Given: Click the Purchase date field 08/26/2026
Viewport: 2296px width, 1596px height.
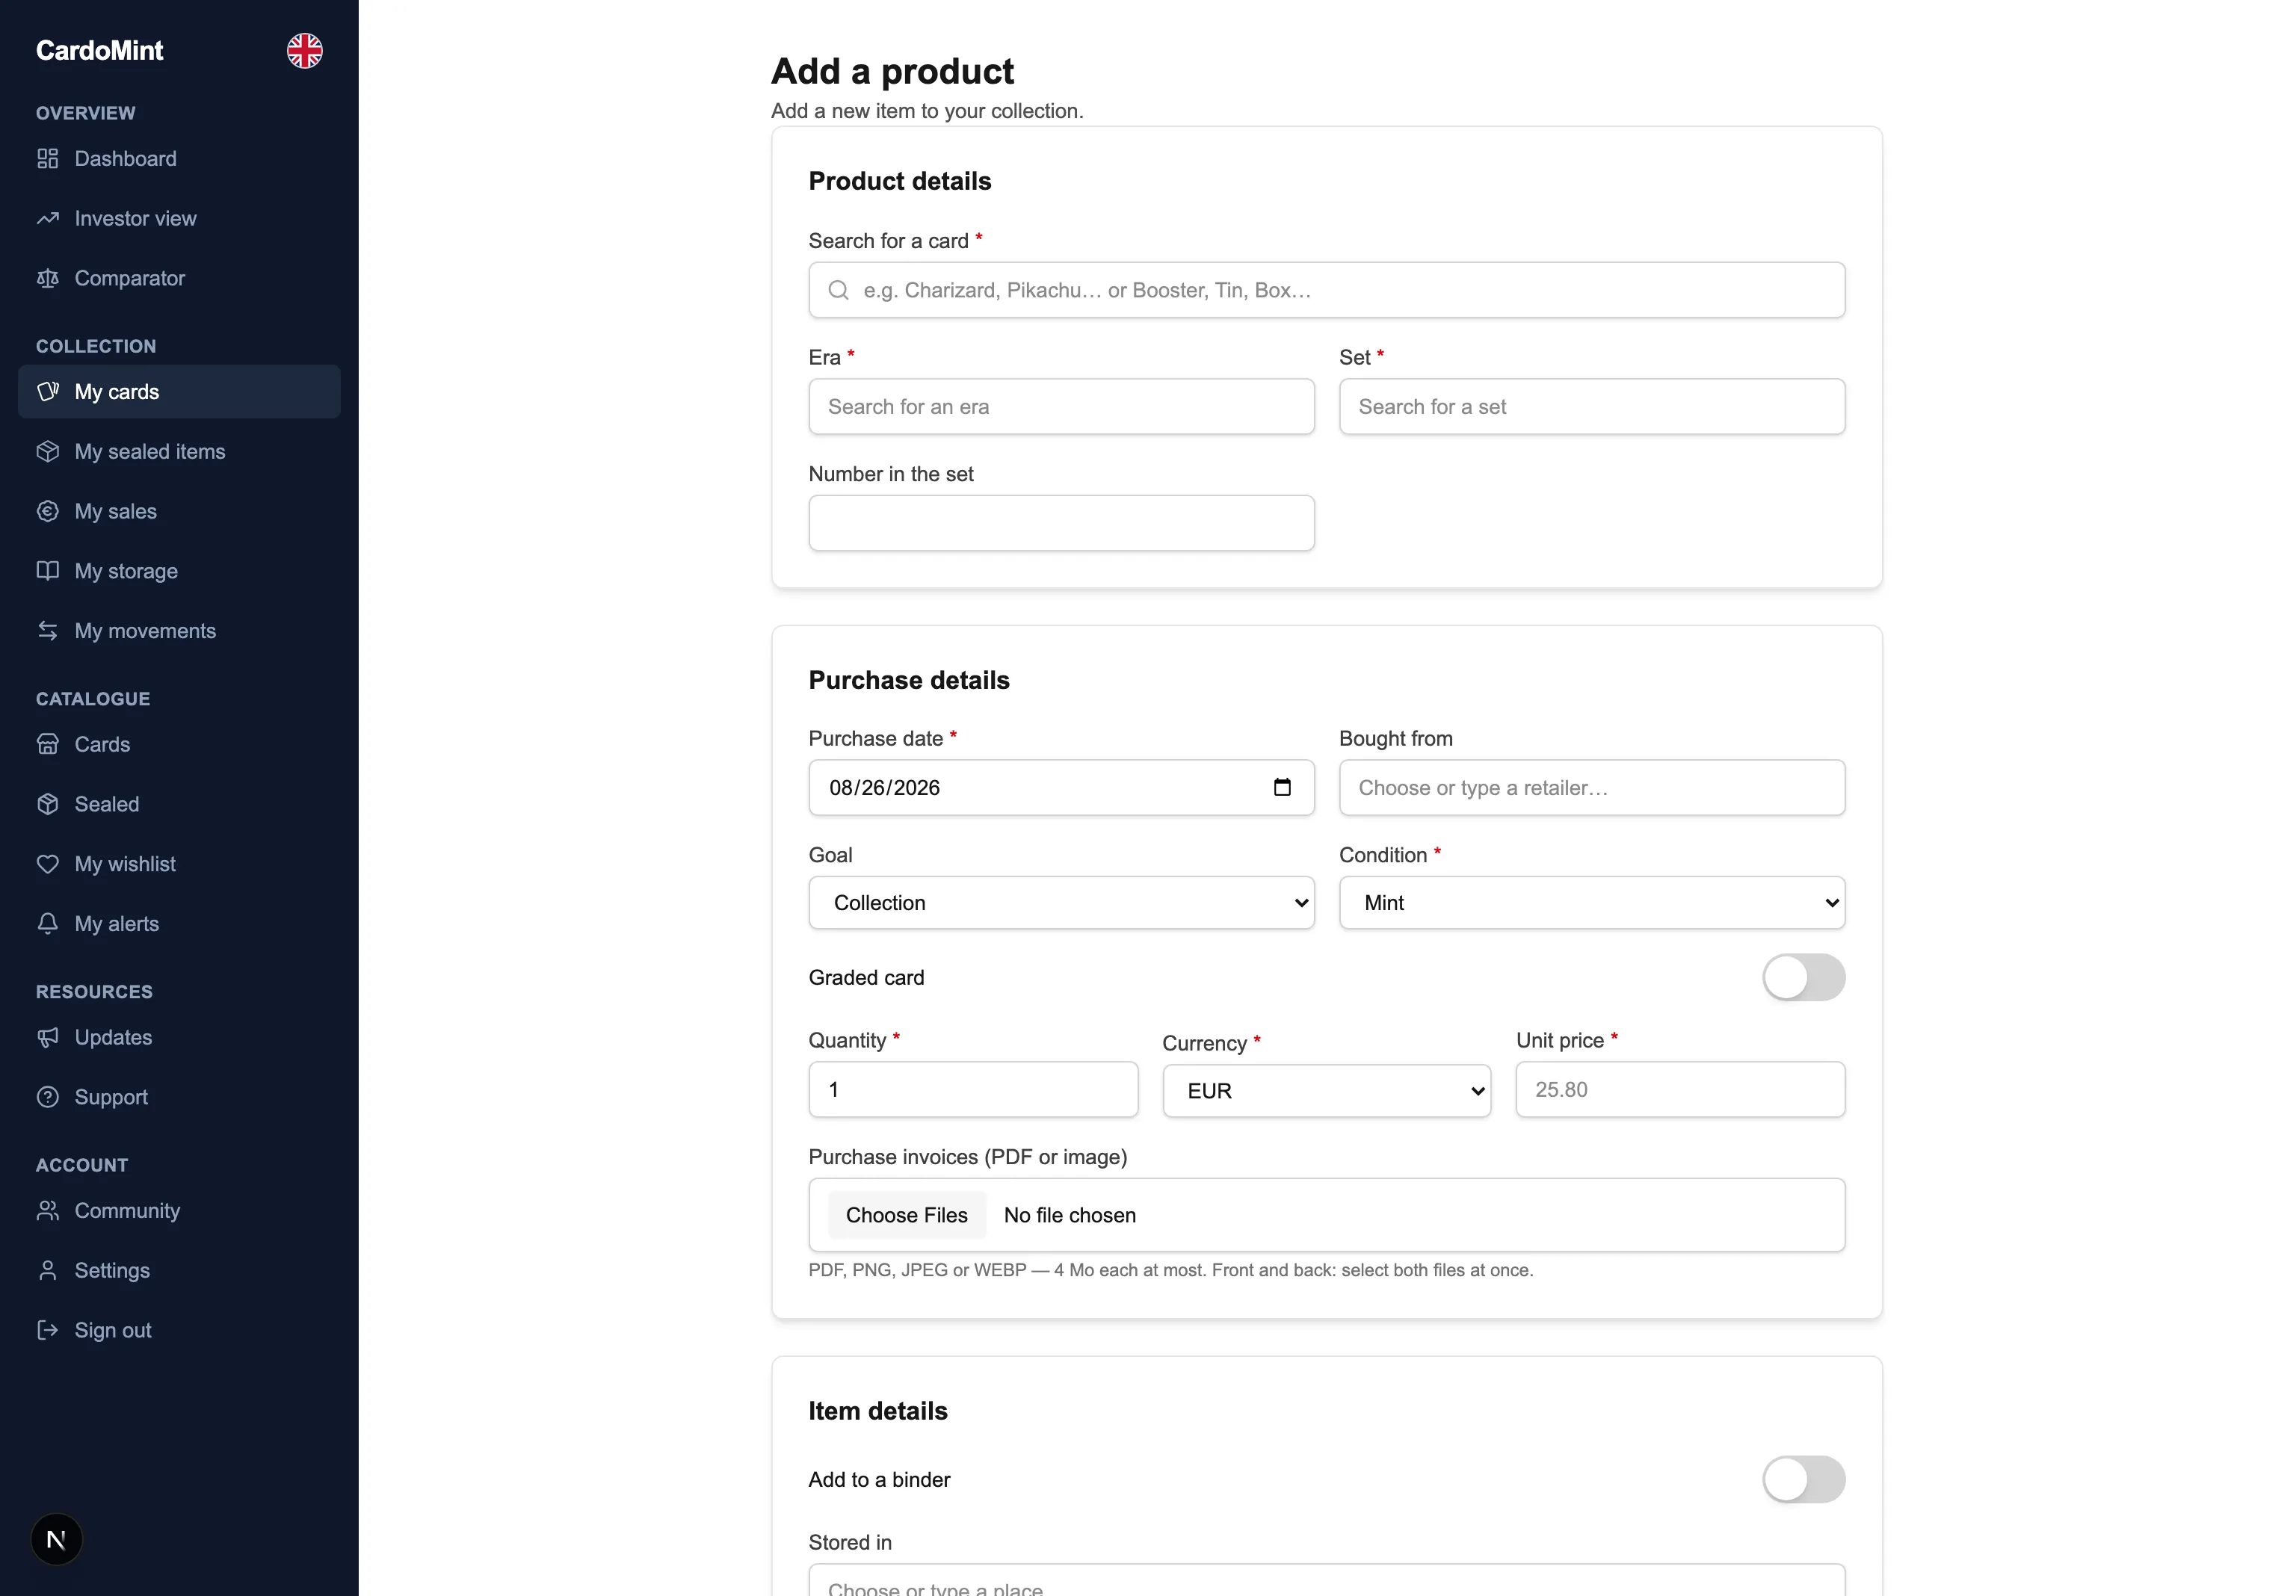Looking at the screenshot, I should coord(1061,788).
